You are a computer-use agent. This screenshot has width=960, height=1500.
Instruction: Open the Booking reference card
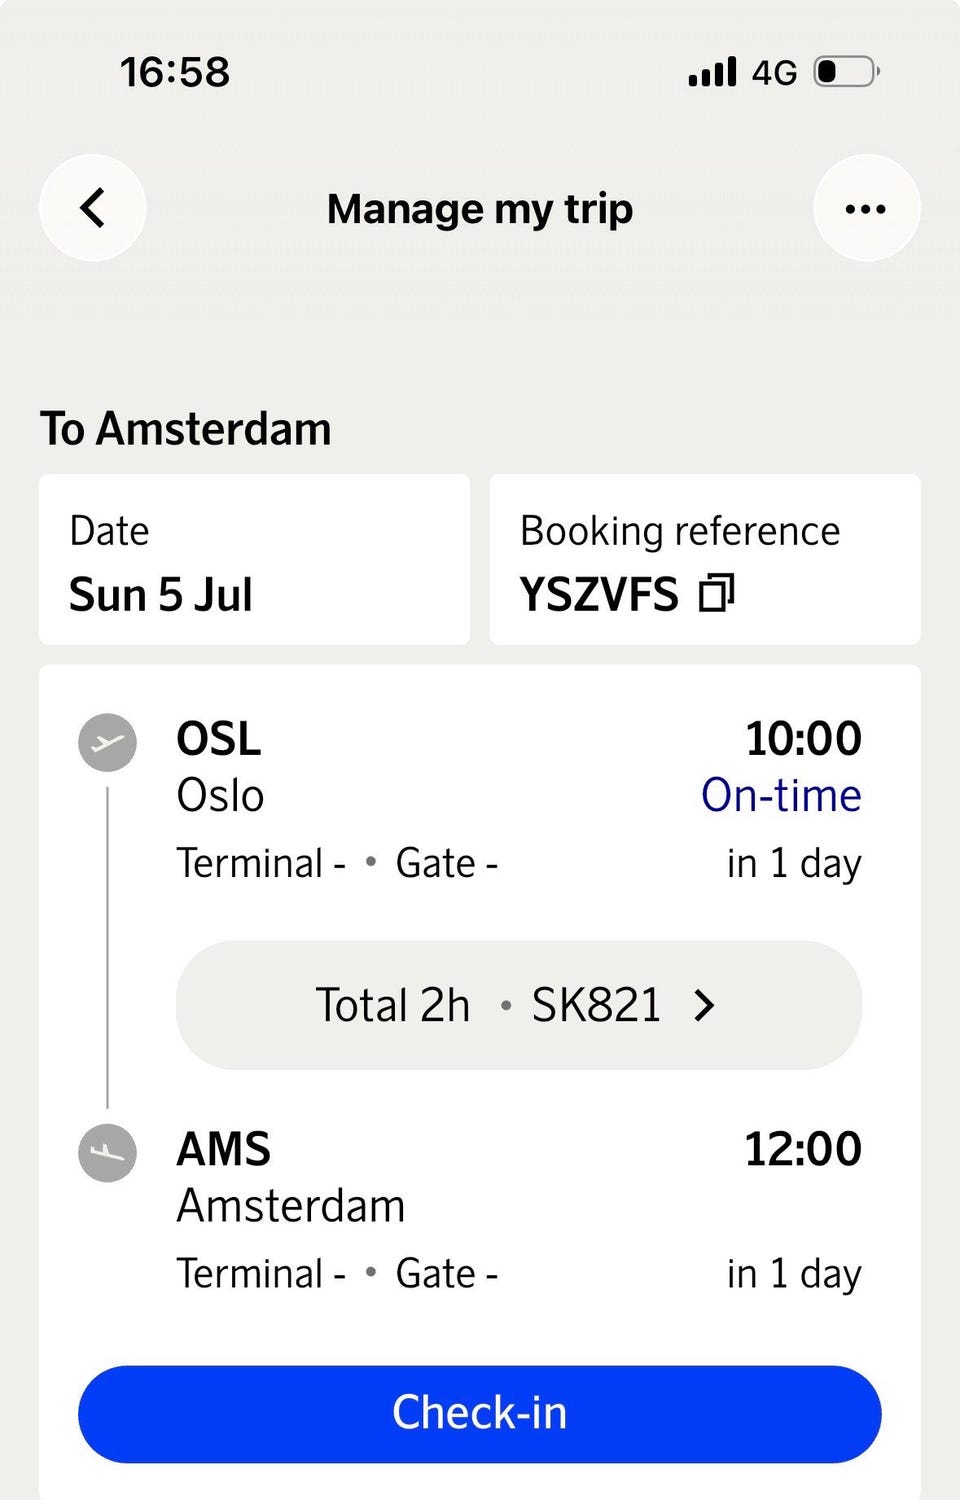(705, 559)
